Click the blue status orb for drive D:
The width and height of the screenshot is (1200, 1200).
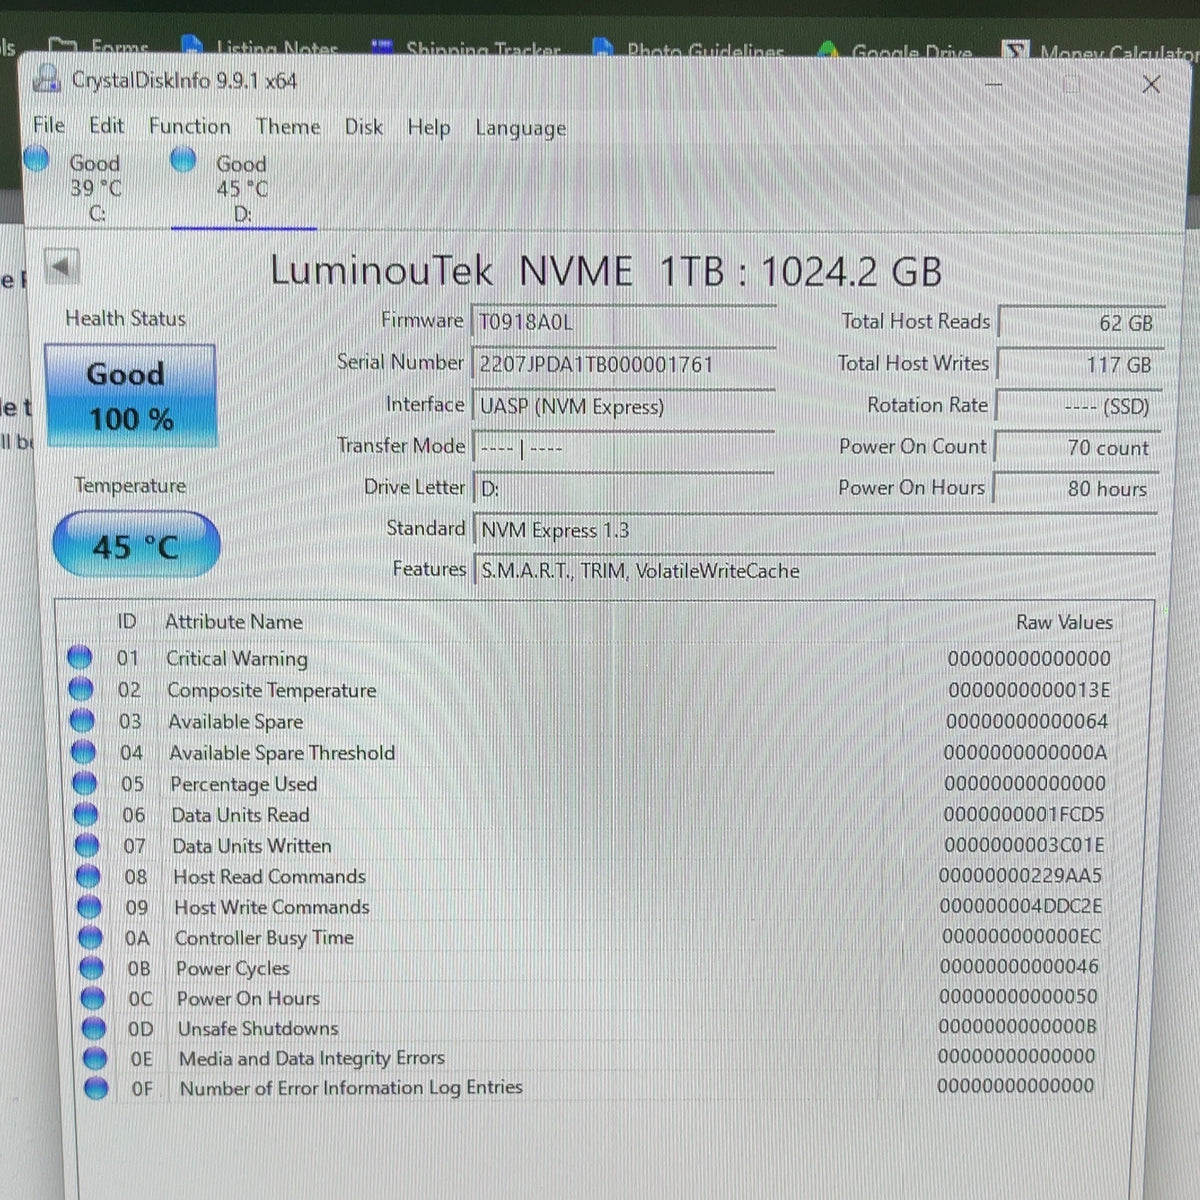point(183,159)
